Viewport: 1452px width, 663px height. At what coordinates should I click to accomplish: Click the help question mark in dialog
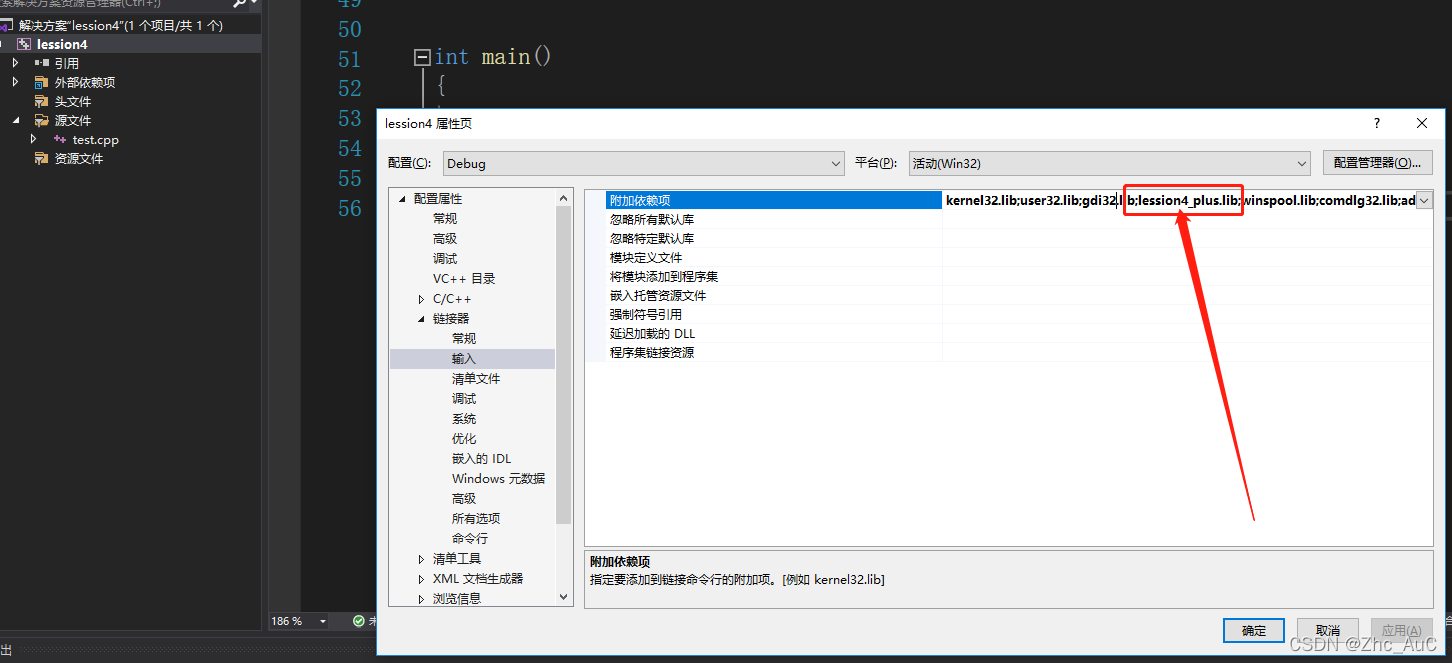(1377, 123)
